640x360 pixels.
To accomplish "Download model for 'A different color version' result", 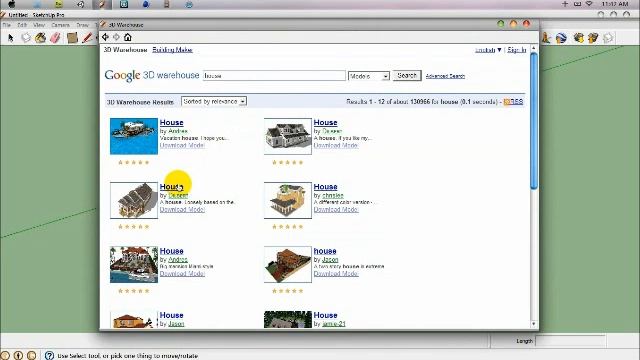I will click(336, 209).
